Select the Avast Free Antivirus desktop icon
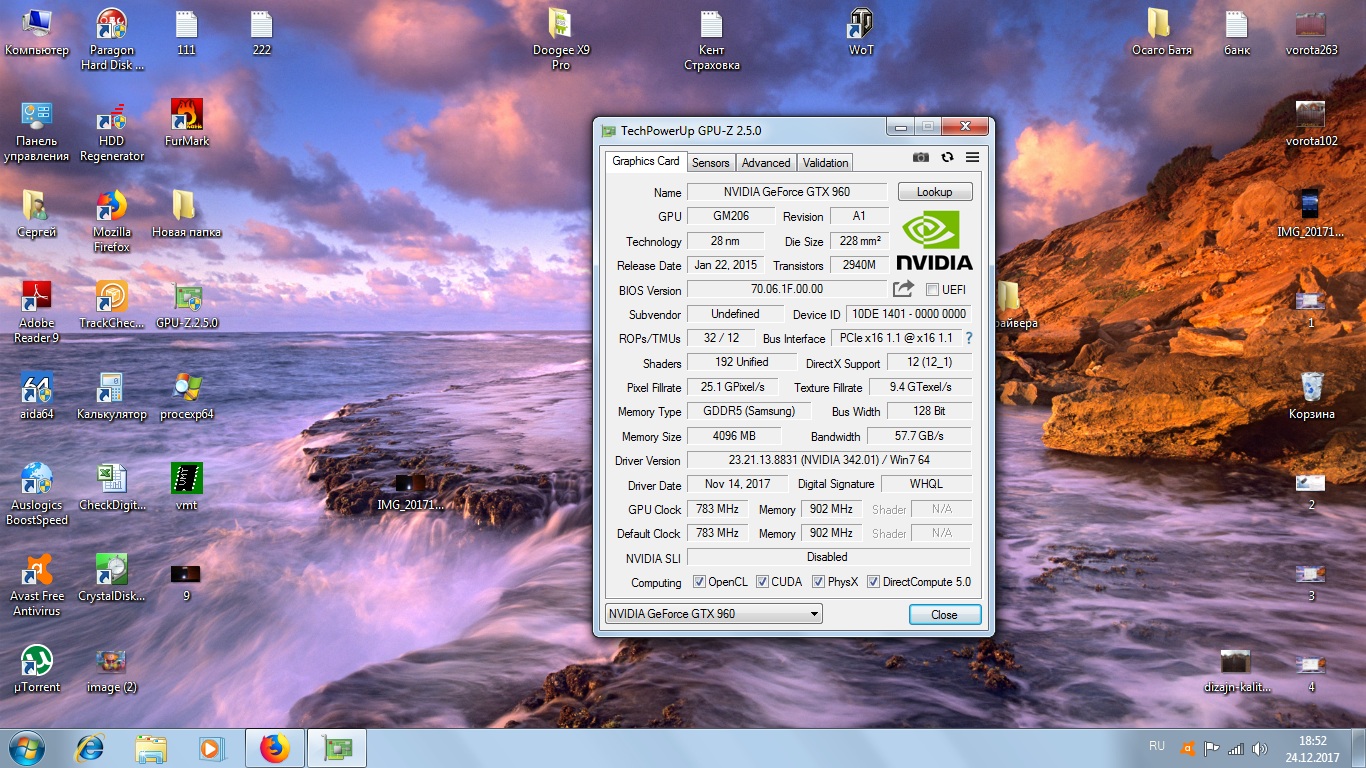1366x768 pixels. pyautogui.click(x=37, y=585)
